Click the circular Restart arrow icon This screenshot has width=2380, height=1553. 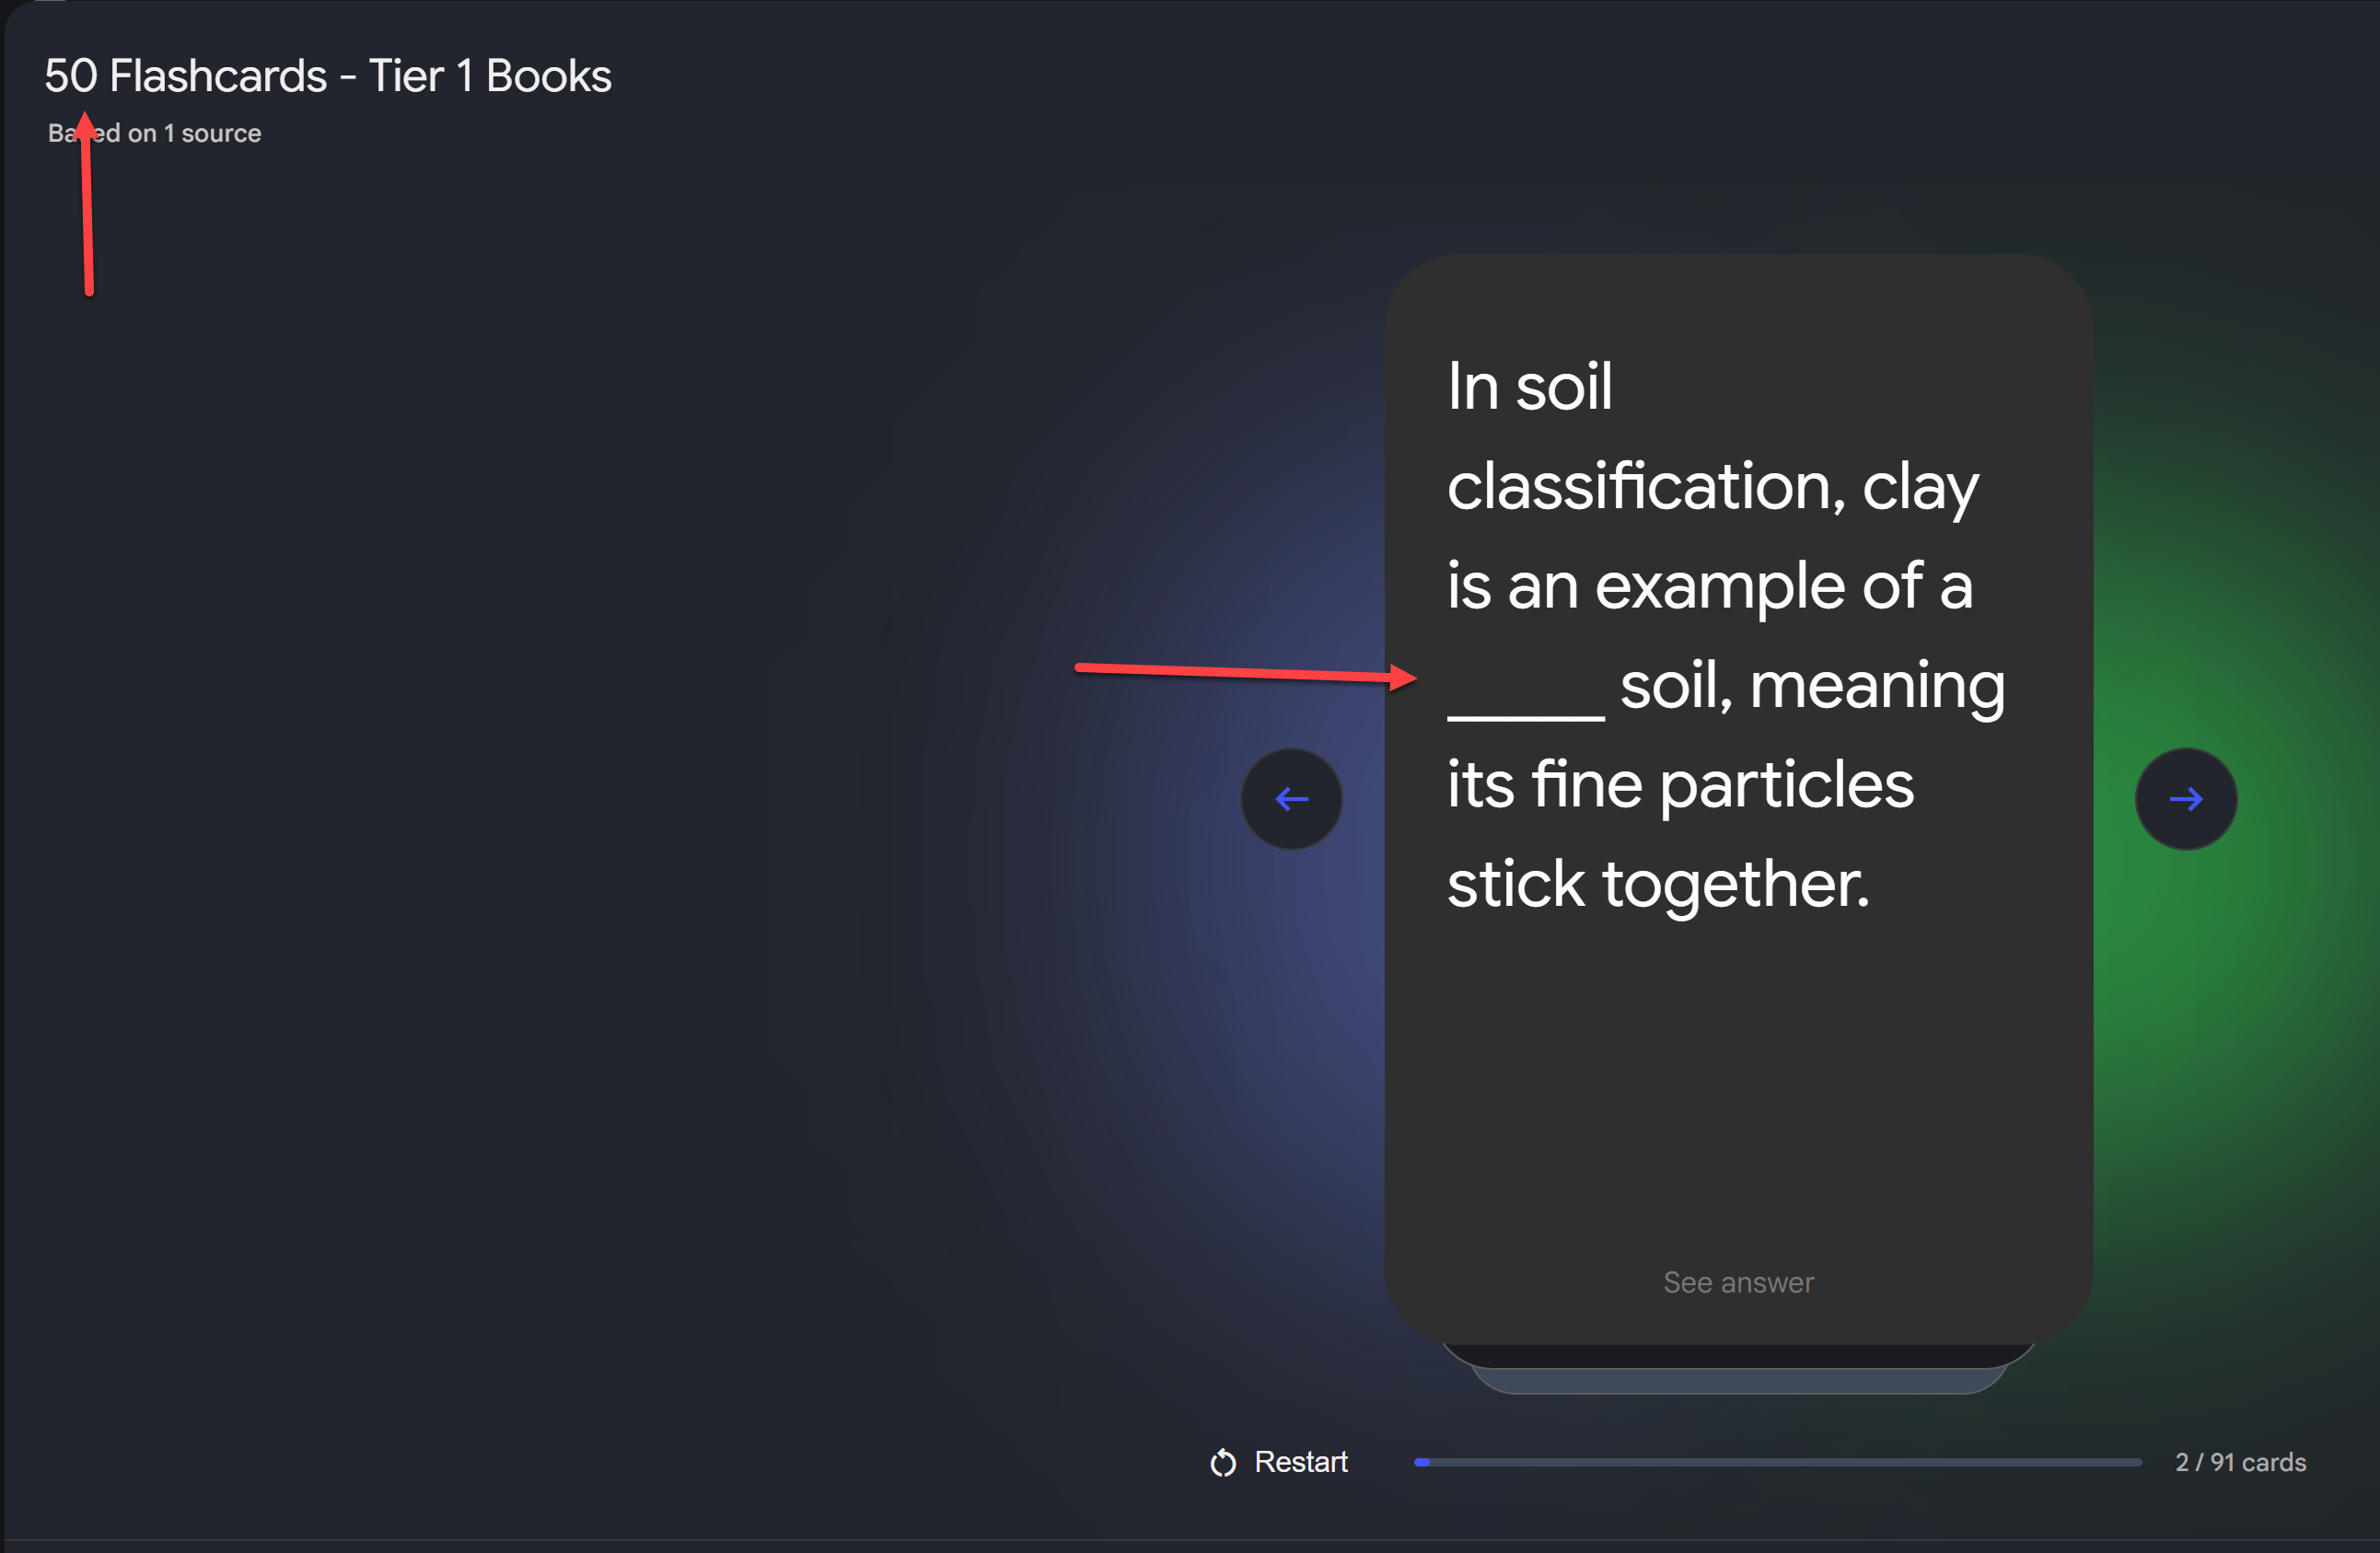click(x=1222, y=1462)
